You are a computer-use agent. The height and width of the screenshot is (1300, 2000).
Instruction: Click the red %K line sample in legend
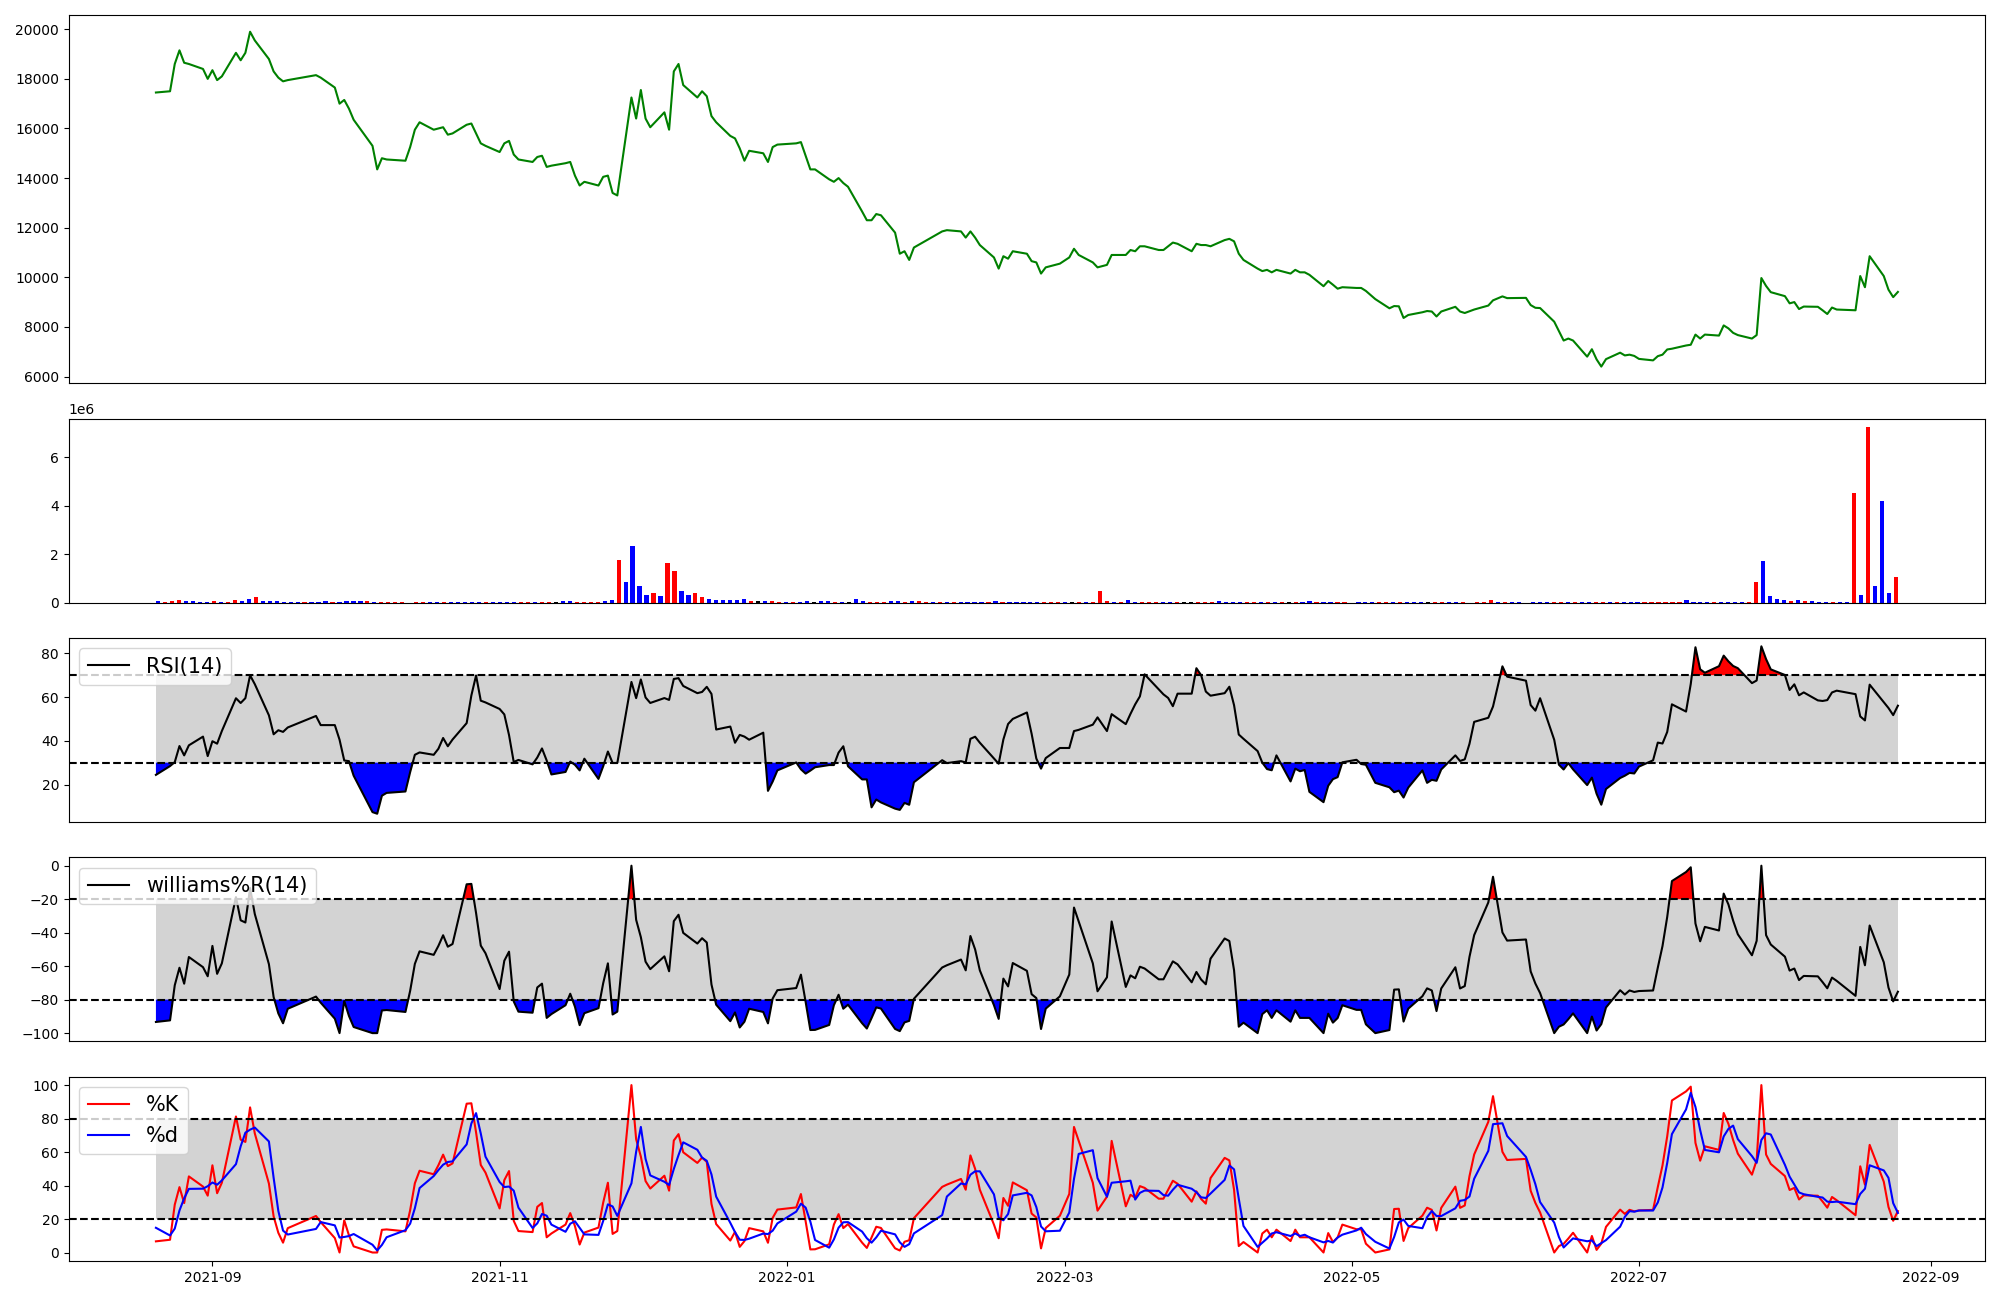point(109,1104)
